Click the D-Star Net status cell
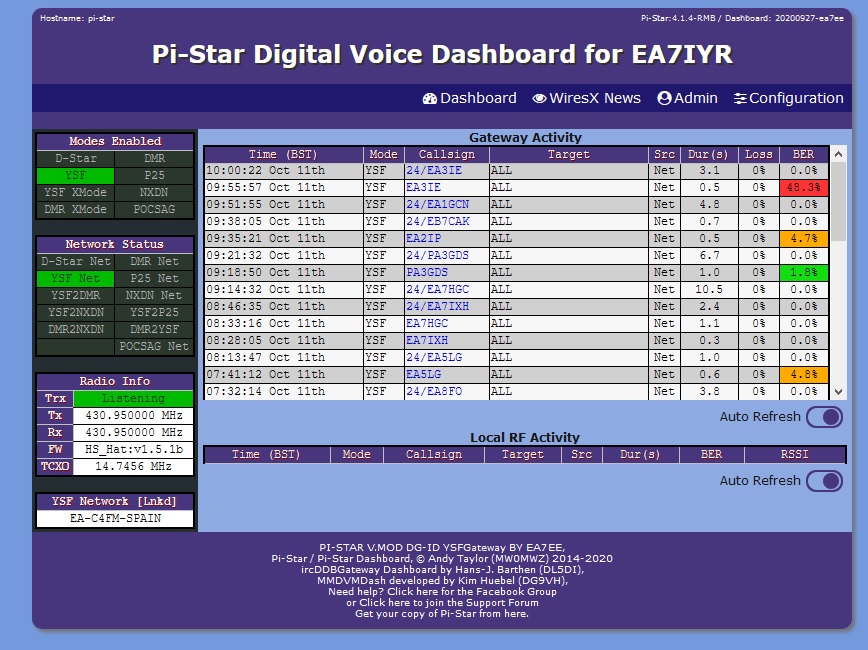The image size is (868, 650). point(75,261)
